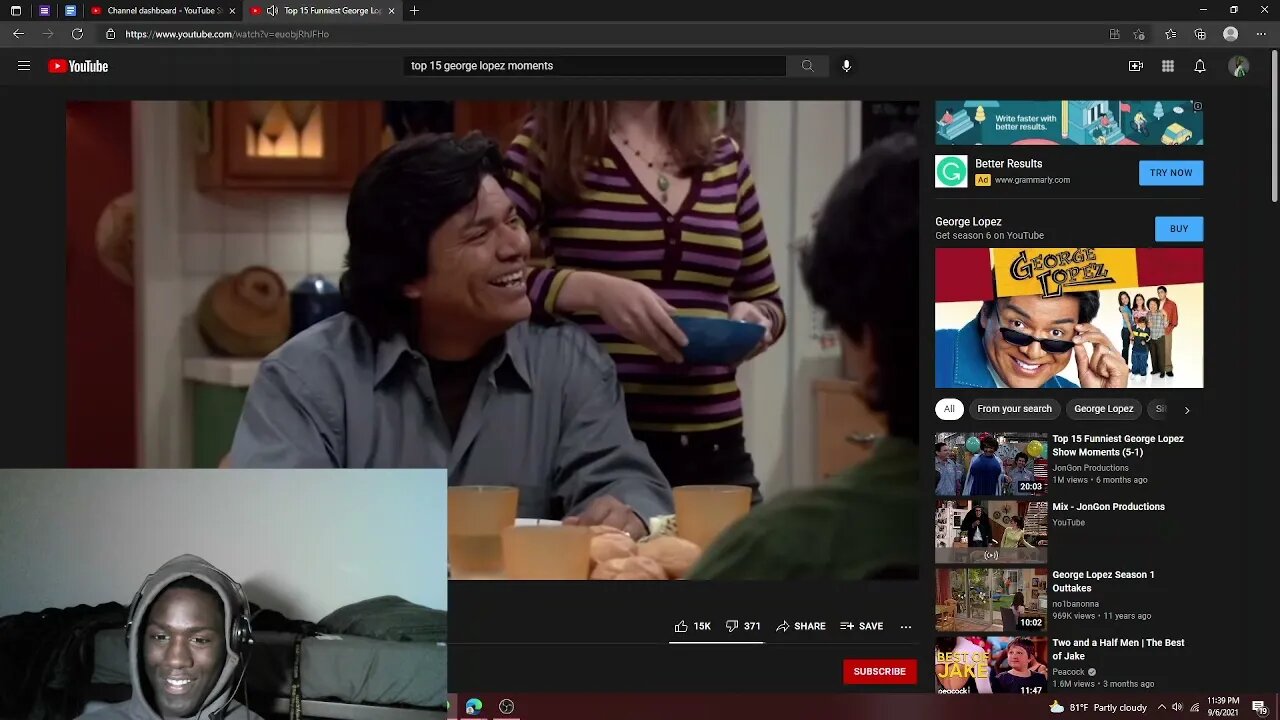This screenshot has height=720, width=1280.
Task: Open the Edge favorites list
Action: [1170, 34]
